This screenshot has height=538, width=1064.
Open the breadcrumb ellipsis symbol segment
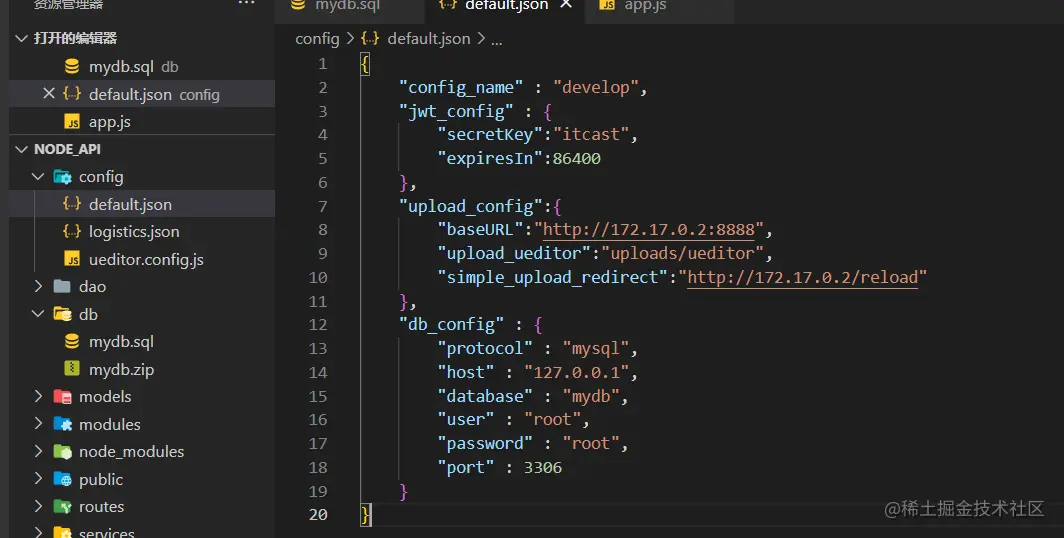[497, 40]
